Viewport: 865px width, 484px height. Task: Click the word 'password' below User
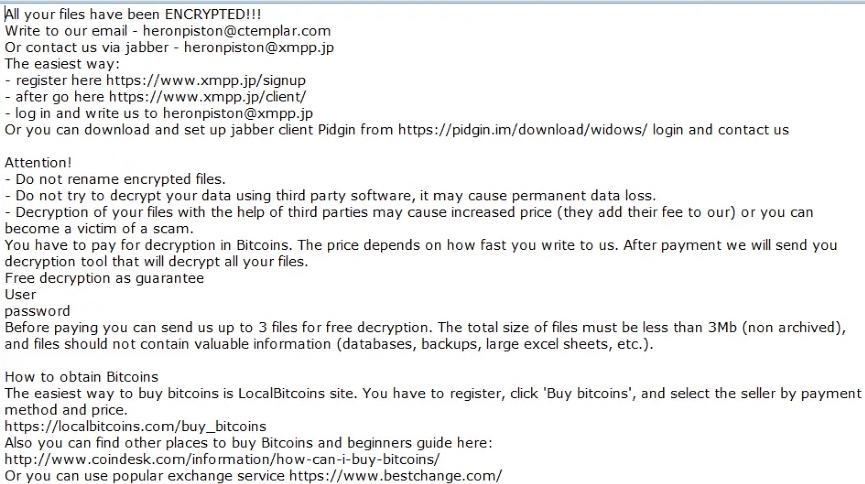tap(38, 311)
